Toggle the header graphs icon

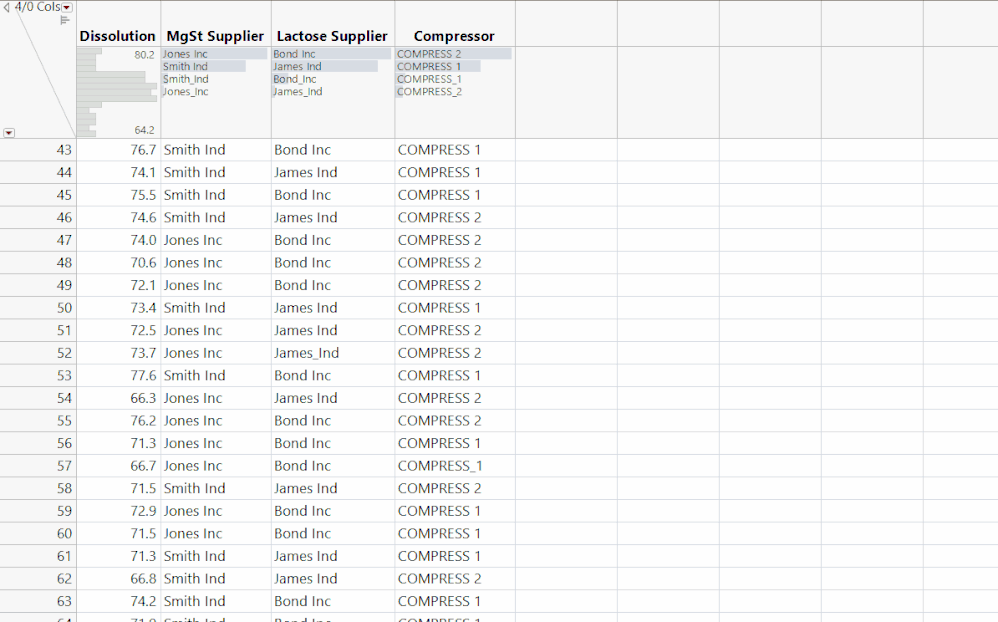[x=64, y=20]
